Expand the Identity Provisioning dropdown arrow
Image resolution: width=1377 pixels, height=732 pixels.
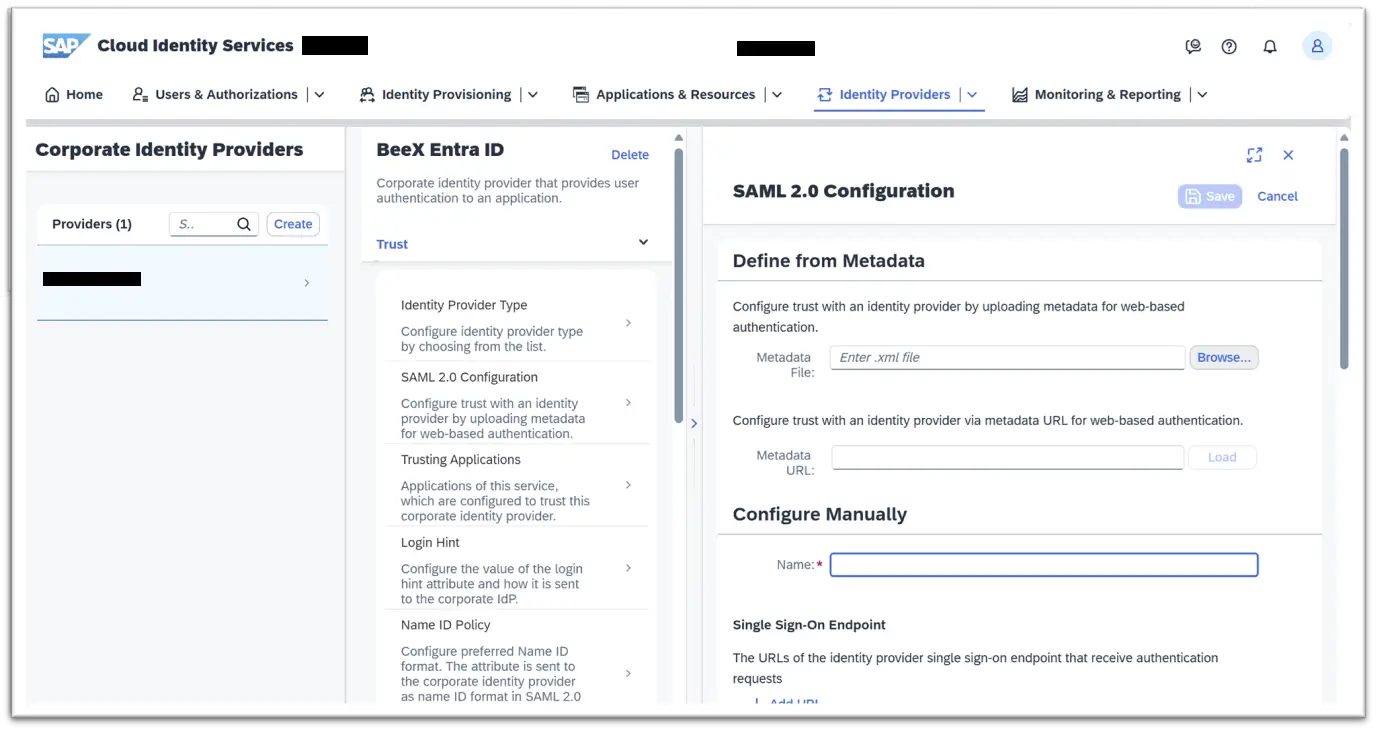click(533, 94)
